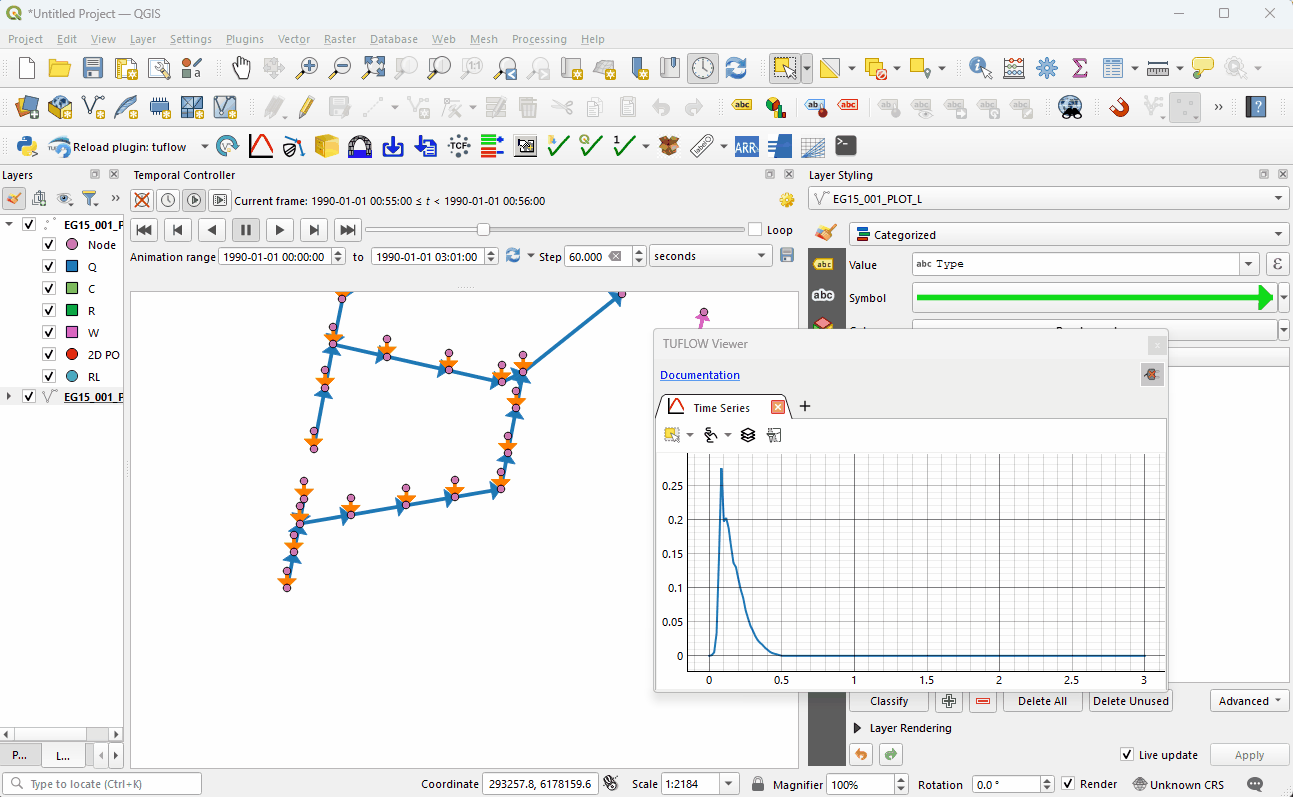Open the Python console icon
Viewport: 1293px width, 797px height.
pos(27,146)
